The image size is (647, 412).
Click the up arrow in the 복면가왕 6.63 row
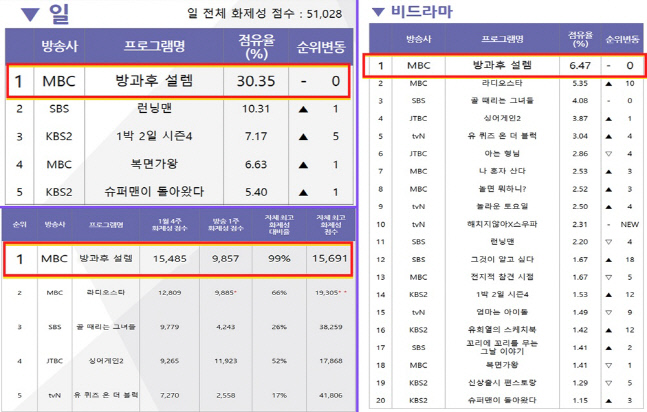pyautogui.click(x=303, y=165)
